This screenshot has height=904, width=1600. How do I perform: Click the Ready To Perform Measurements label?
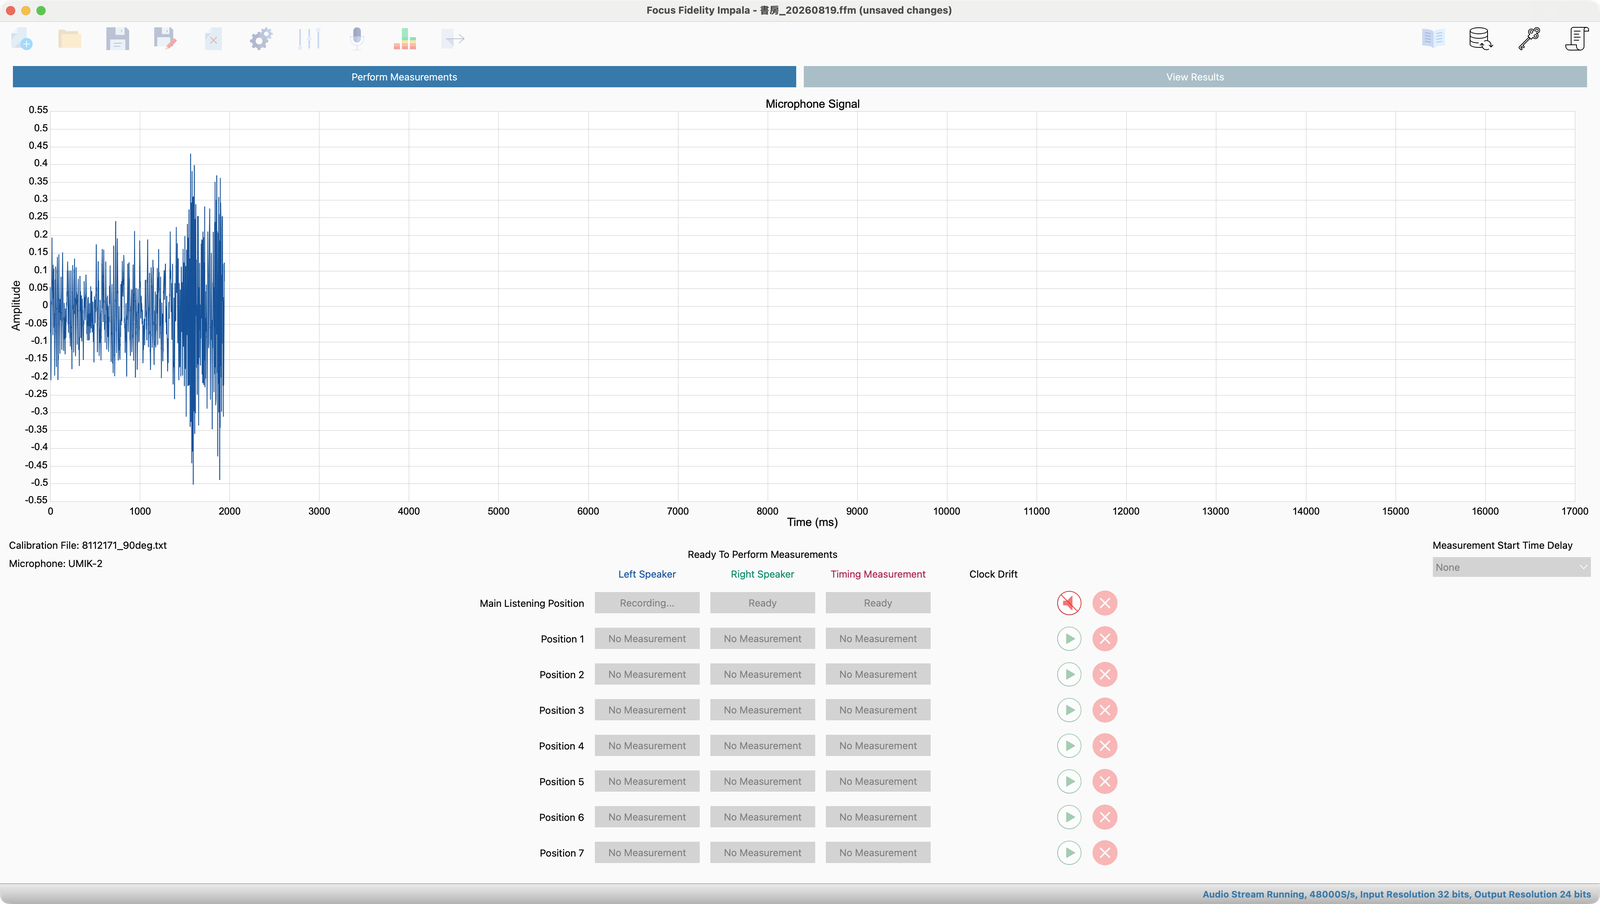pos(762,554)
